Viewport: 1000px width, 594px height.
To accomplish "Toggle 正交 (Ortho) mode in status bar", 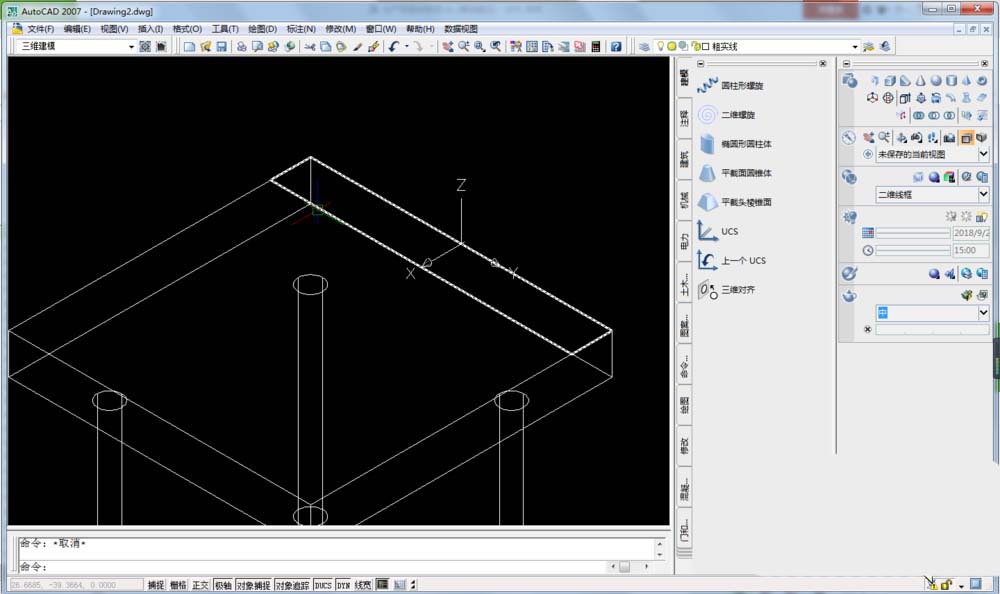I will (199, 585).
